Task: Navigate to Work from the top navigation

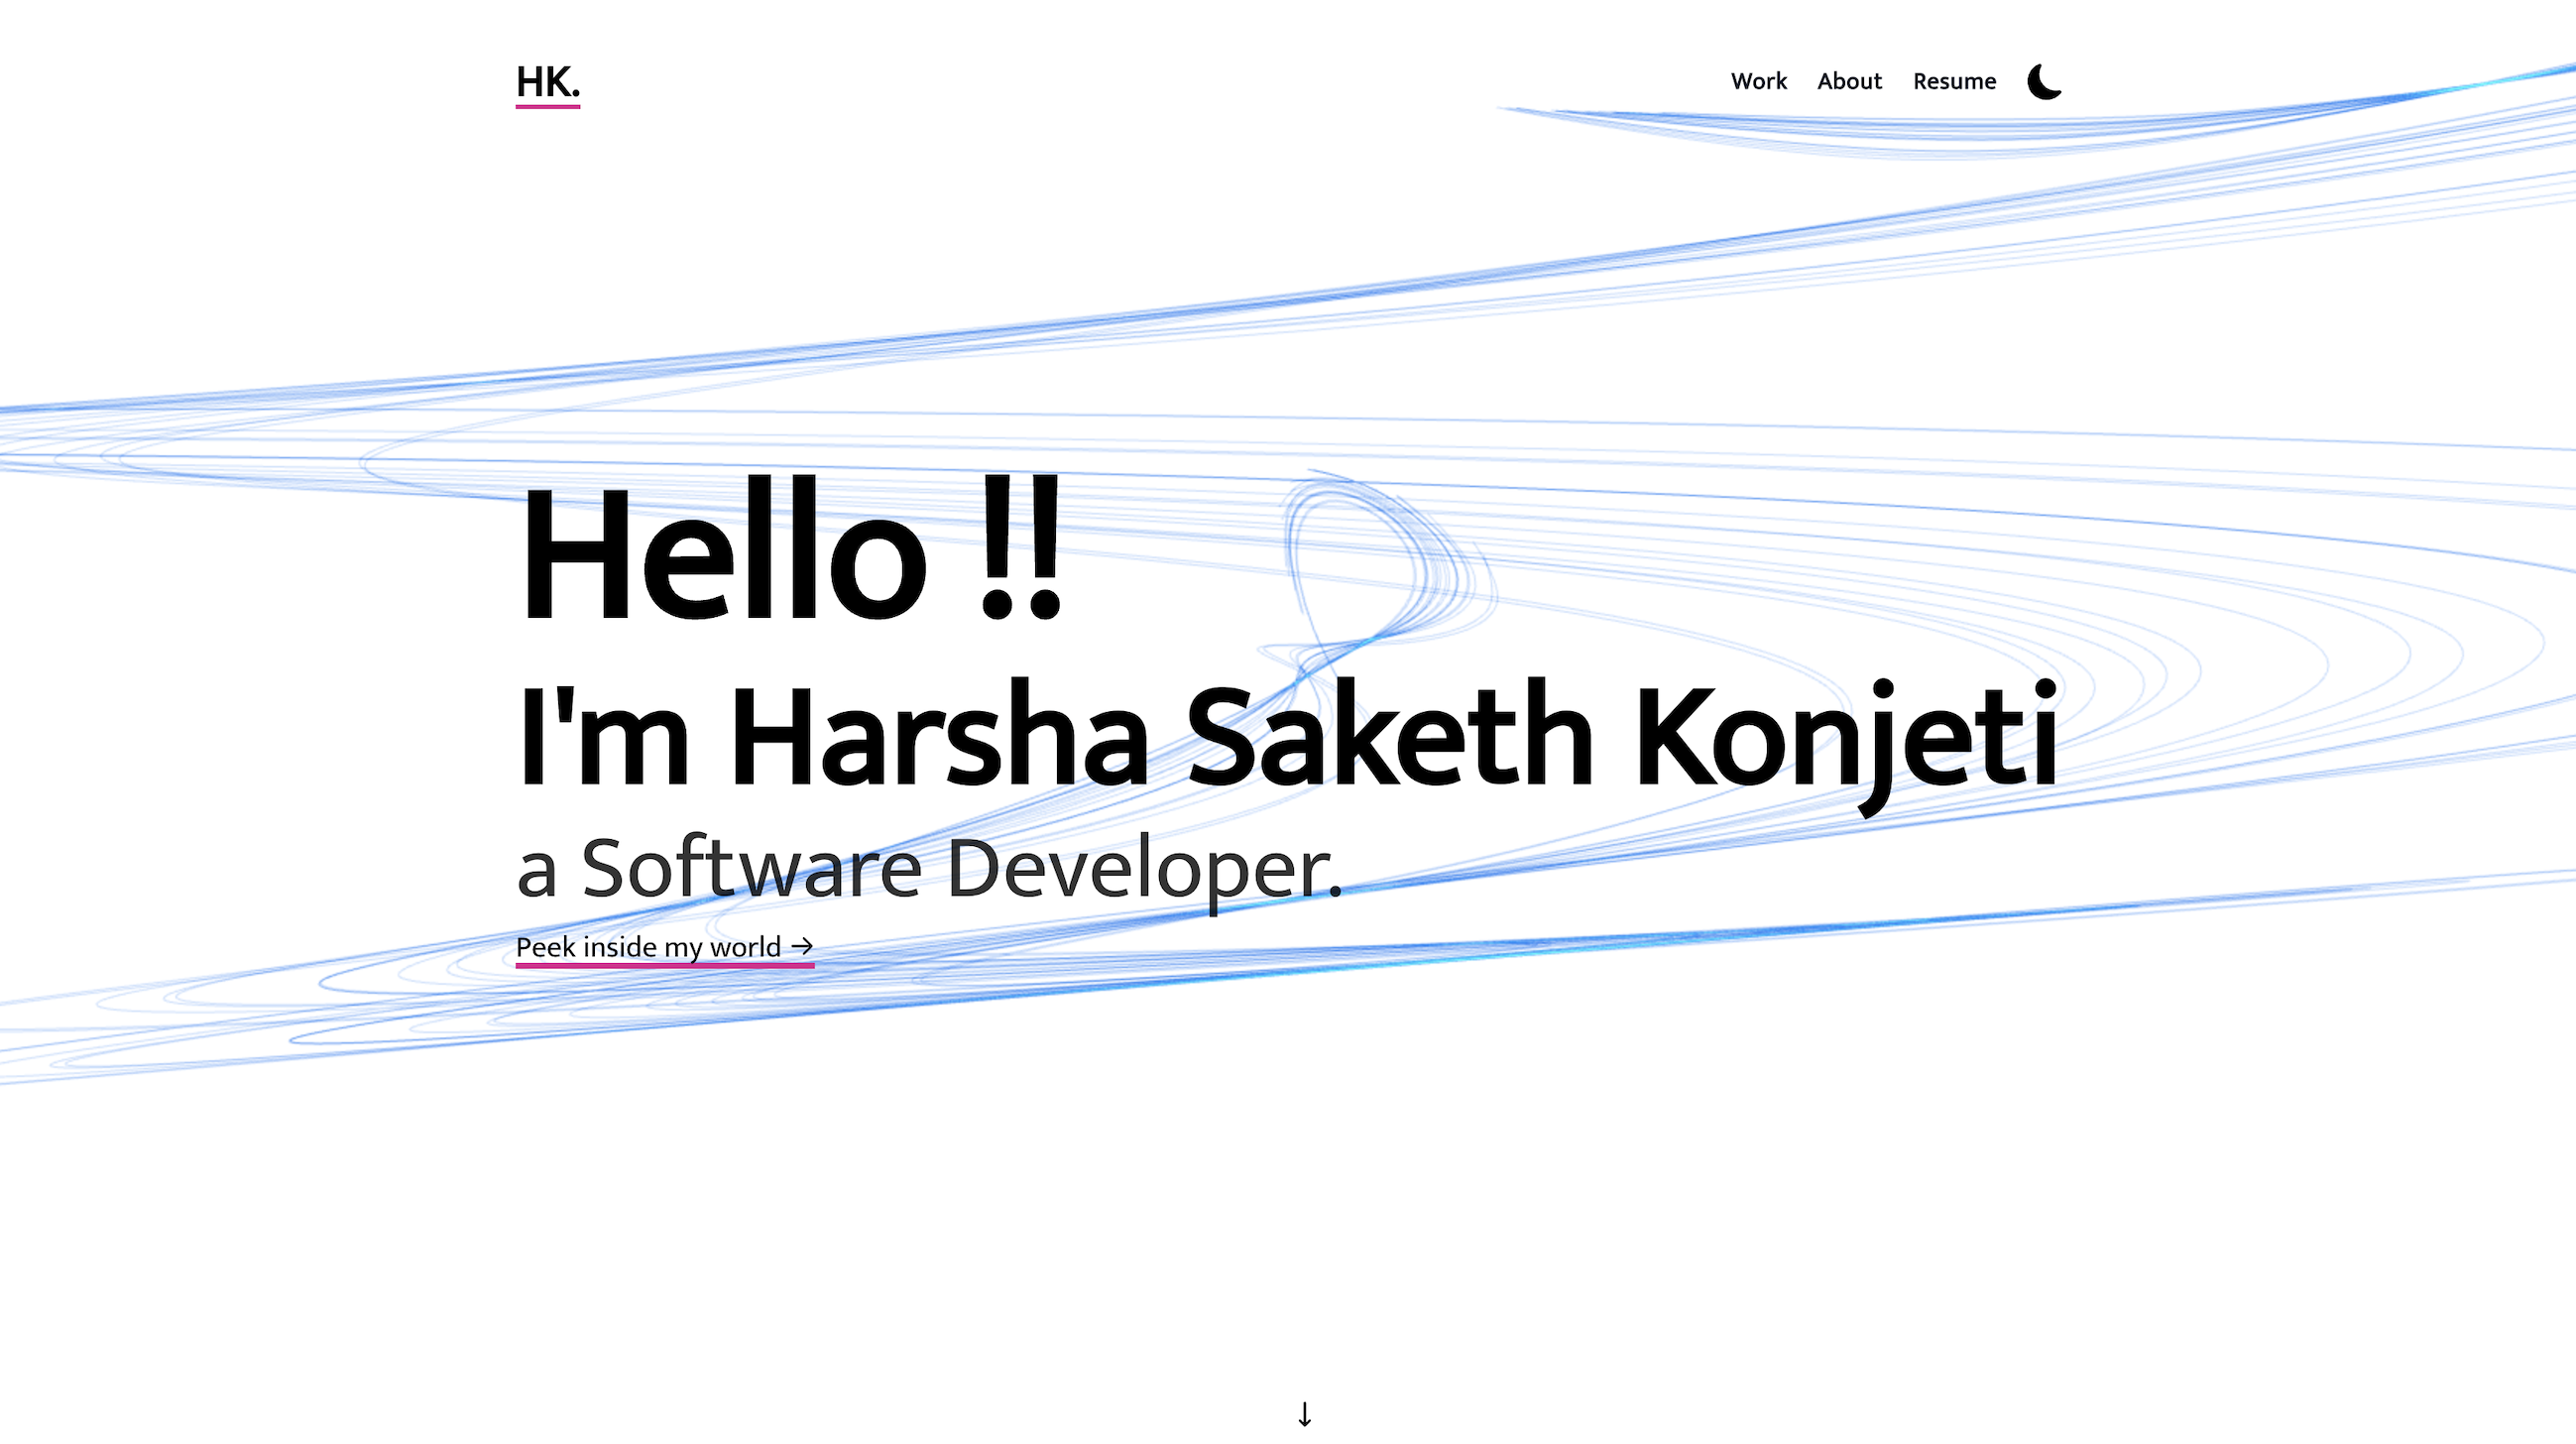Action: pyautogui.click(x=1758, y=81)
